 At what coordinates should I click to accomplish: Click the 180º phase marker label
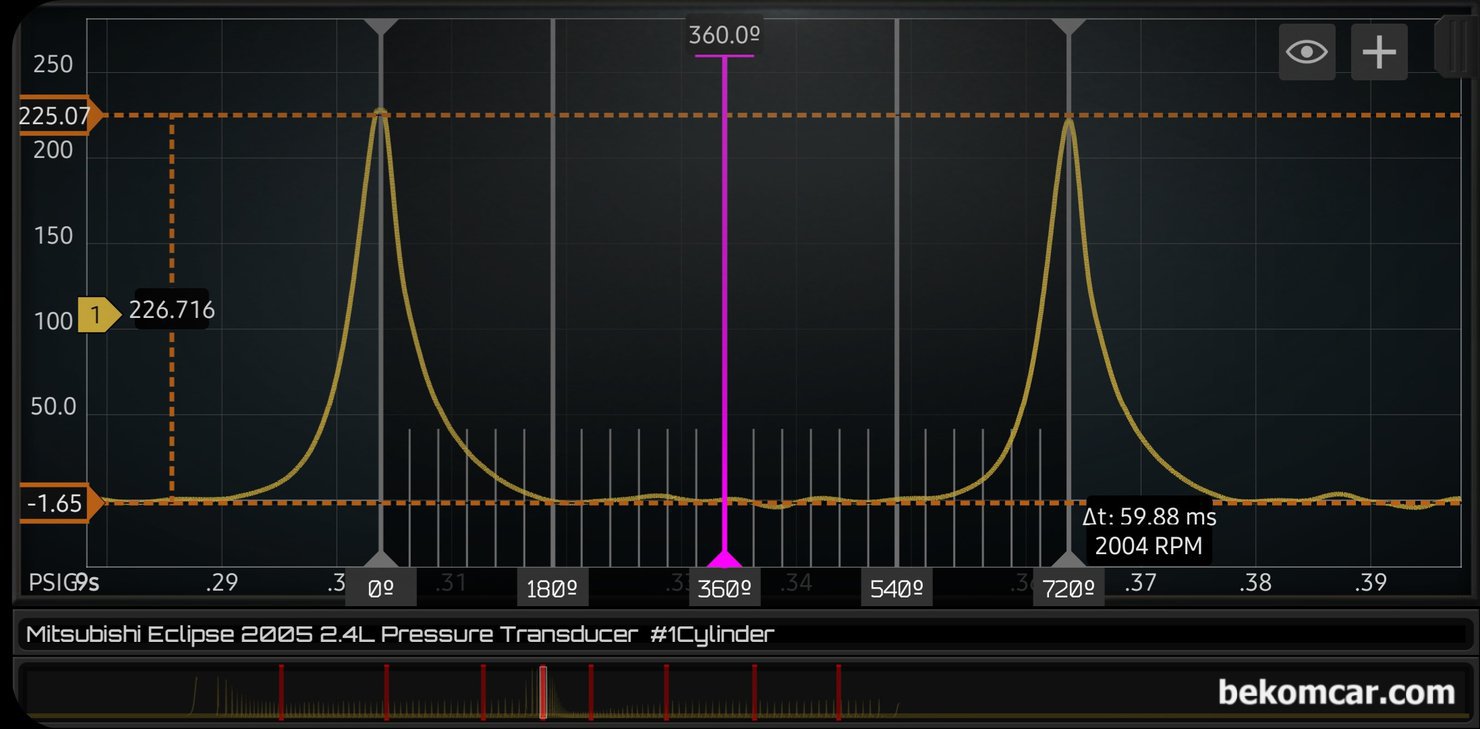[552, 589]
